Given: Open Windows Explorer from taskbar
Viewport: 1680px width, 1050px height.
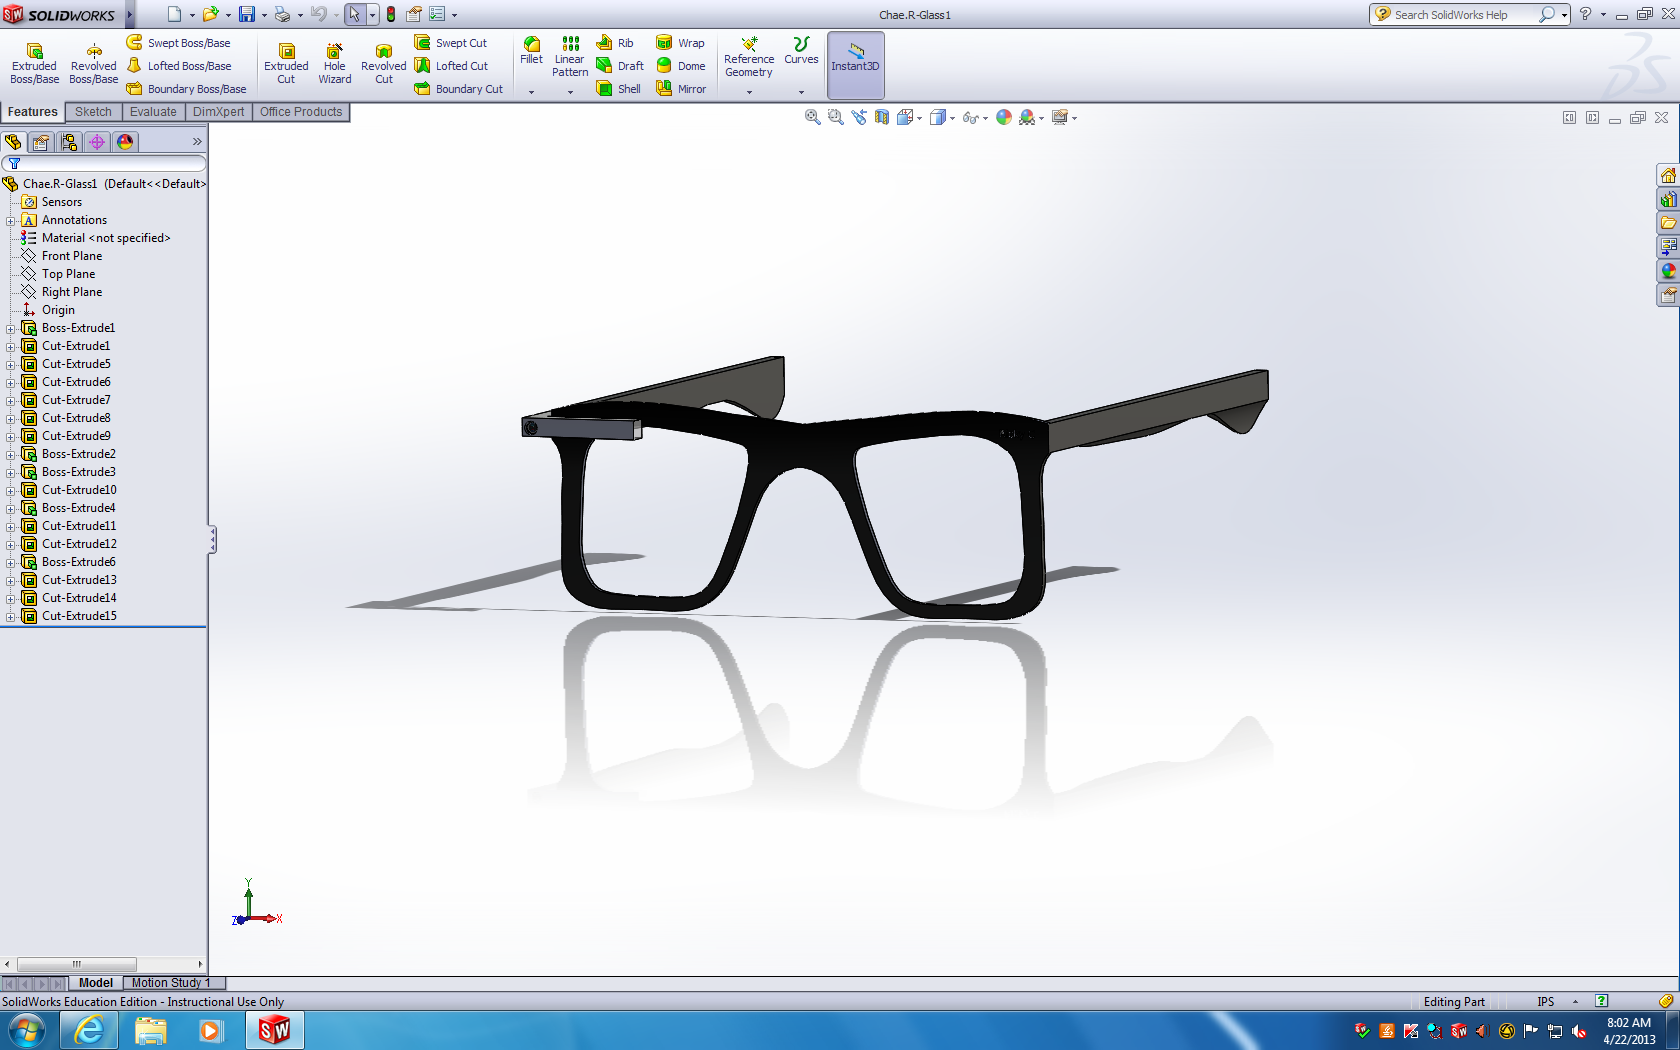Looking at the screenshot, I should (x=151, y=1030).
